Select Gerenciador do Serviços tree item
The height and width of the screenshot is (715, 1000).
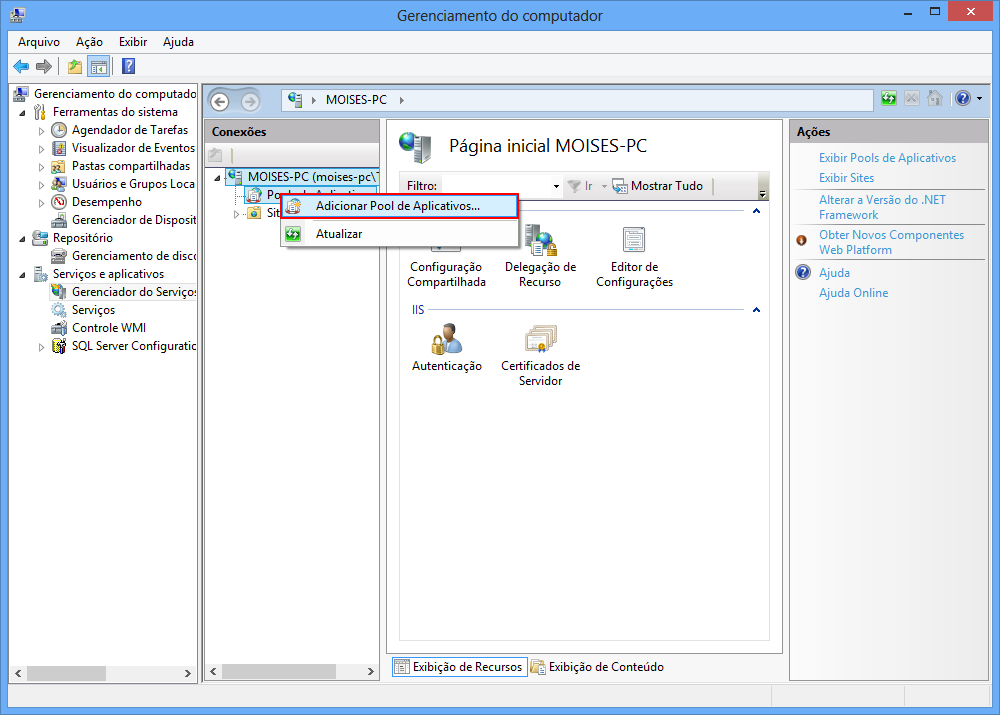(x=133, y=291)
